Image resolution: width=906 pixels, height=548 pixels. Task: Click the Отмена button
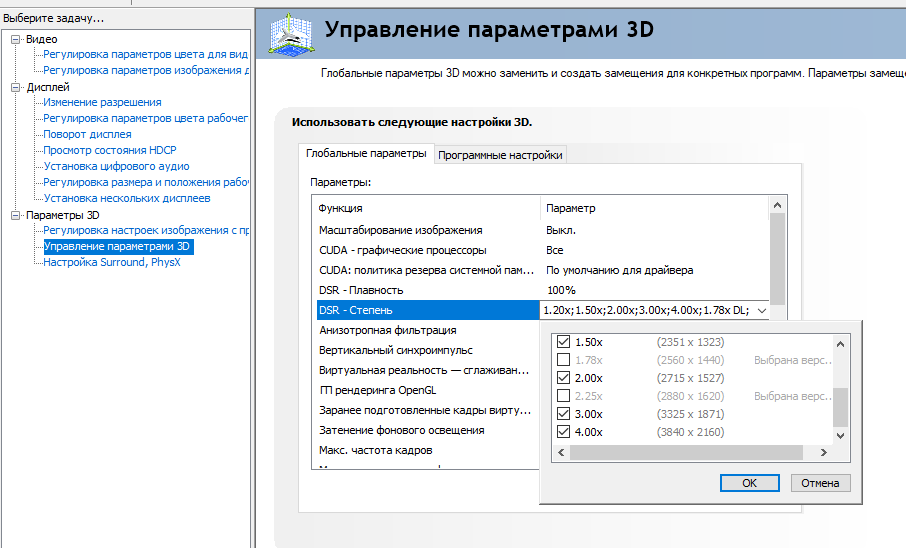coord(820,483)
